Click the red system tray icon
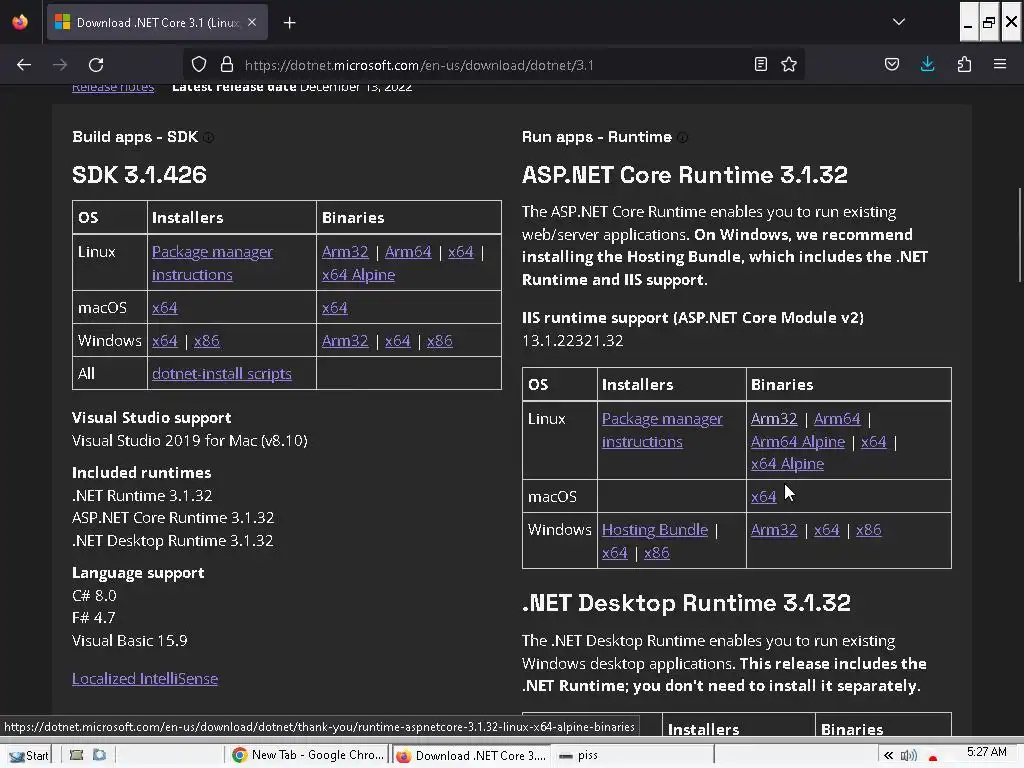Viewport: 1024px width, 768px height. [x=933, y=758]
